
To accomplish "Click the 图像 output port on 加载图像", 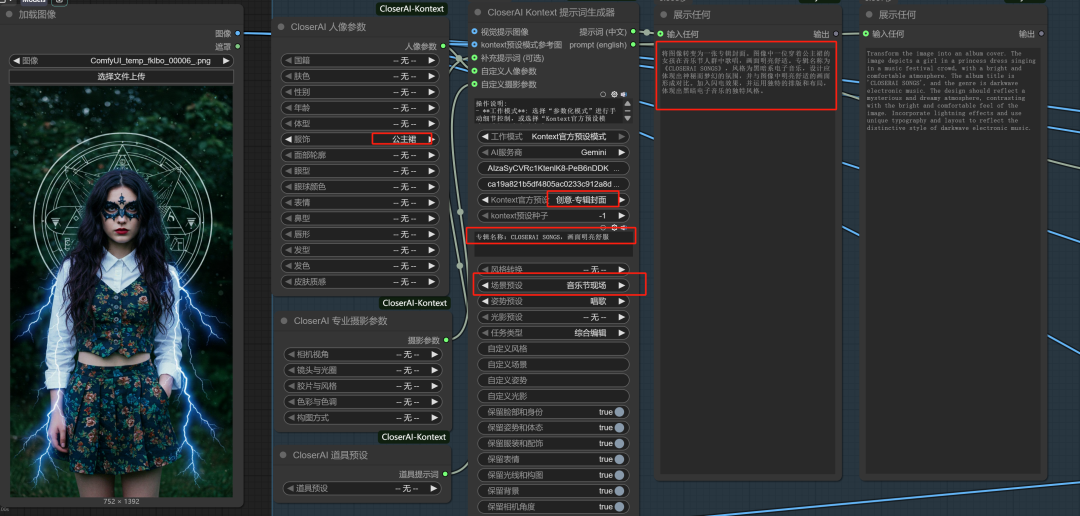I will [x=238, y=33].
